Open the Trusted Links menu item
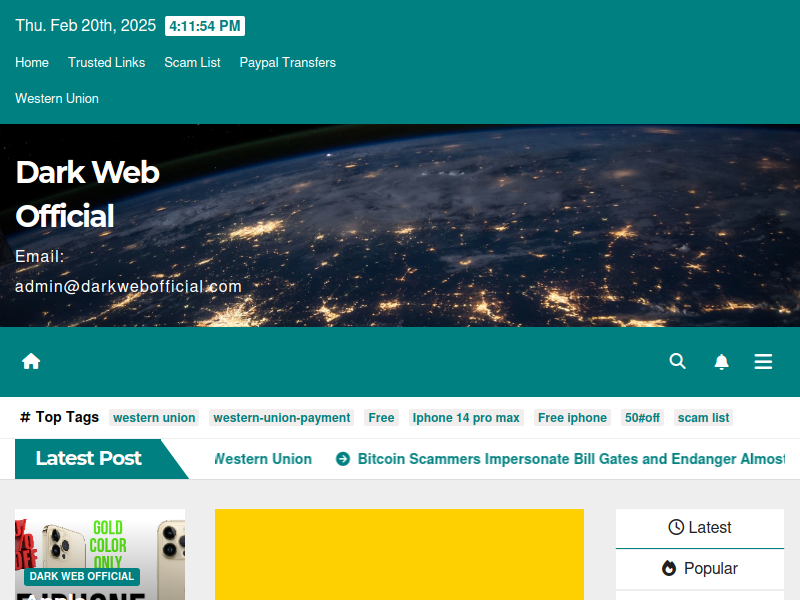The height and width of the screenshot is (600, 800). coord(106,63)
